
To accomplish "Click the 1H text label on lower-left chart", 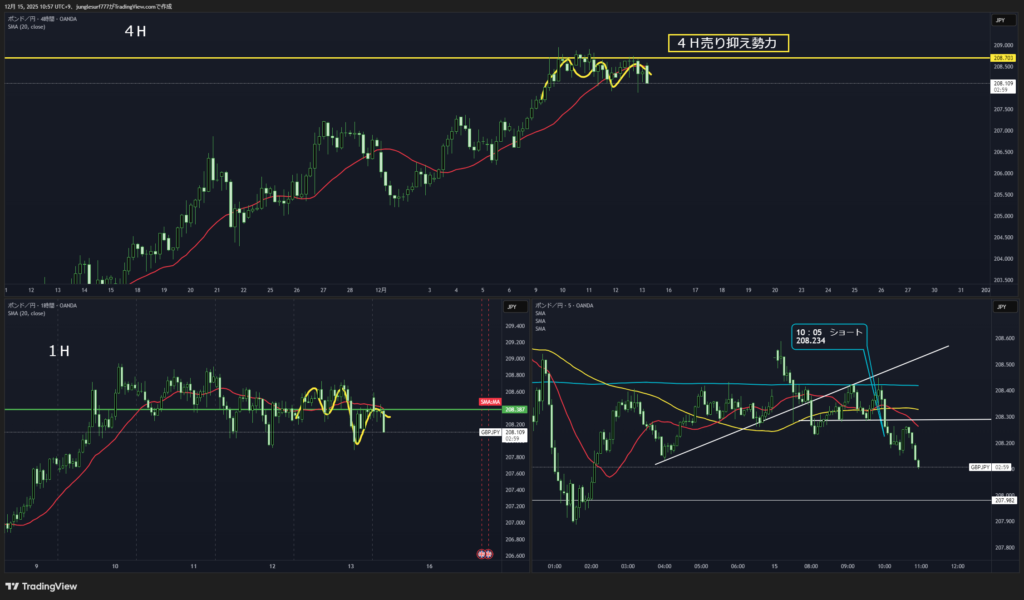I will 60,352.
